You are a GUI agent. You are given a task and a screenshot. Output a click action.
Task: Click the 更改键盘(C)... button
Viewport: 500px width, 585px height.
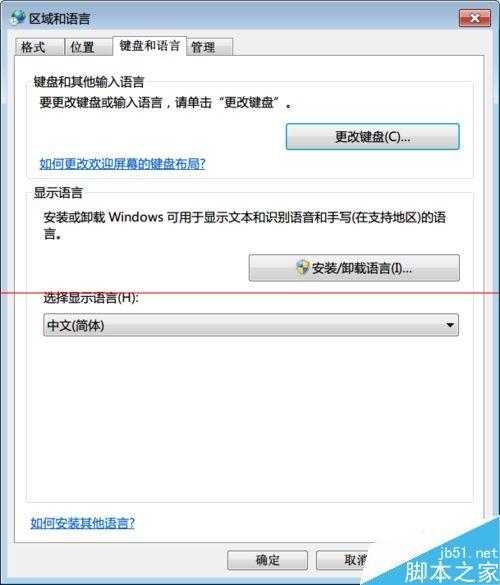click(x=372, y=137)
